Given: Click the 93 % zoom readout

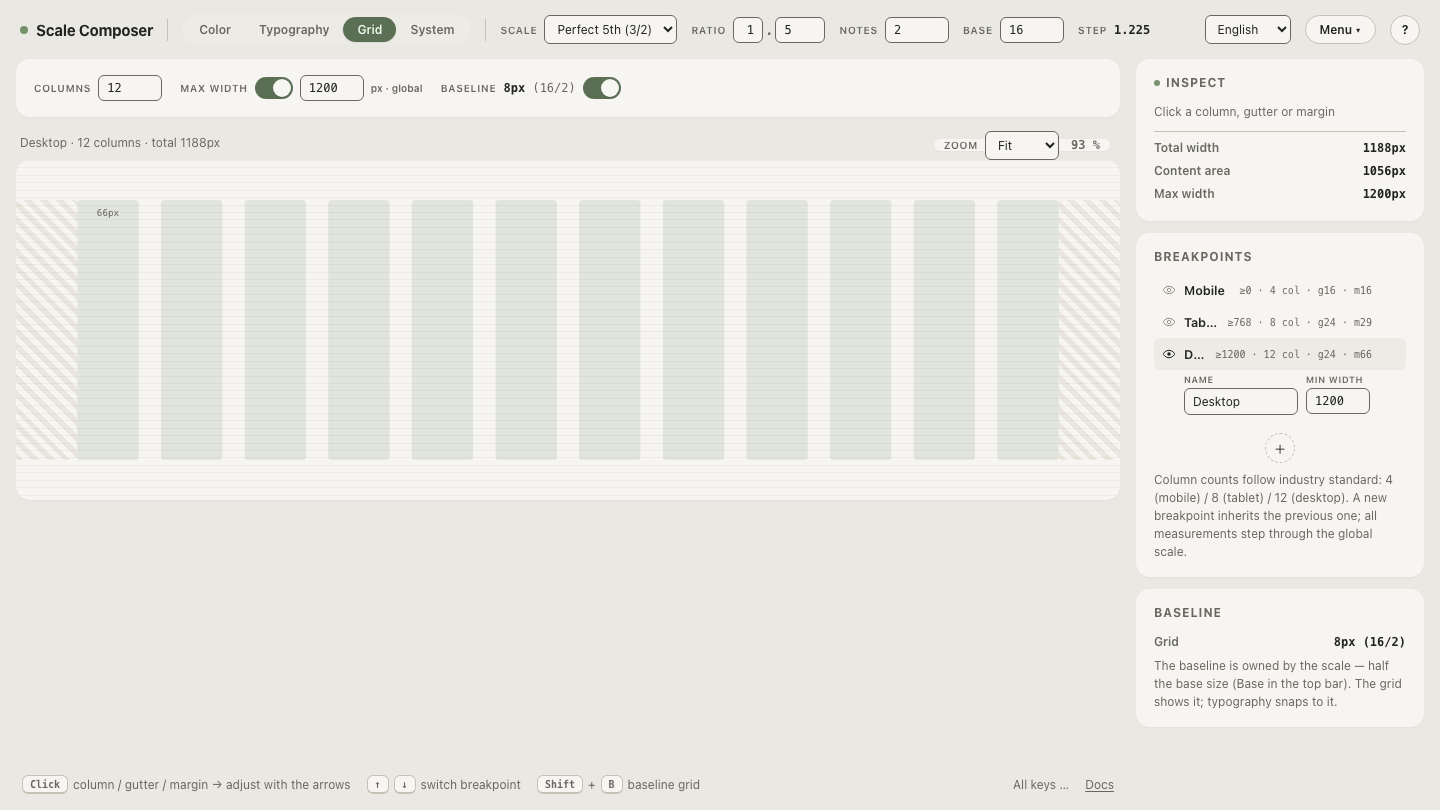Looking at the screenshot, I should pyautogui.click(x=1085, y=145).
